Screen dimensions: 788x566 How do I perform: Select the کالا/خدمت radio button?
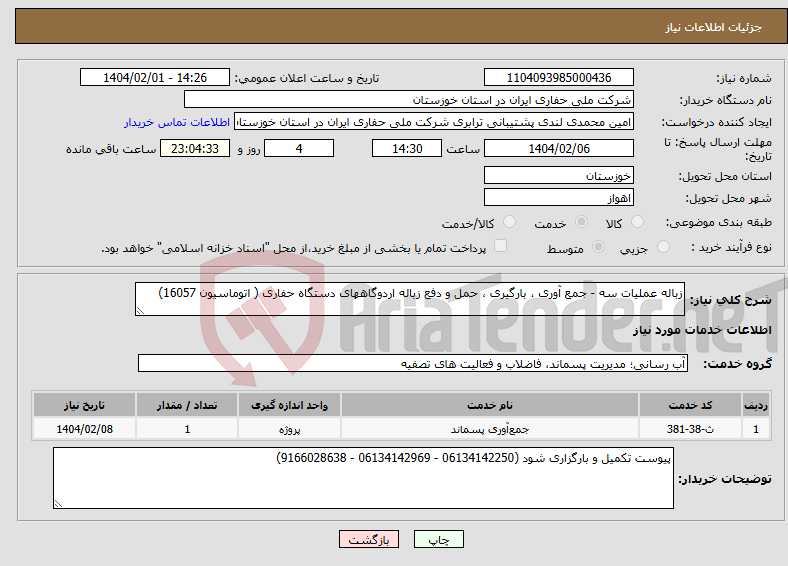509,222
